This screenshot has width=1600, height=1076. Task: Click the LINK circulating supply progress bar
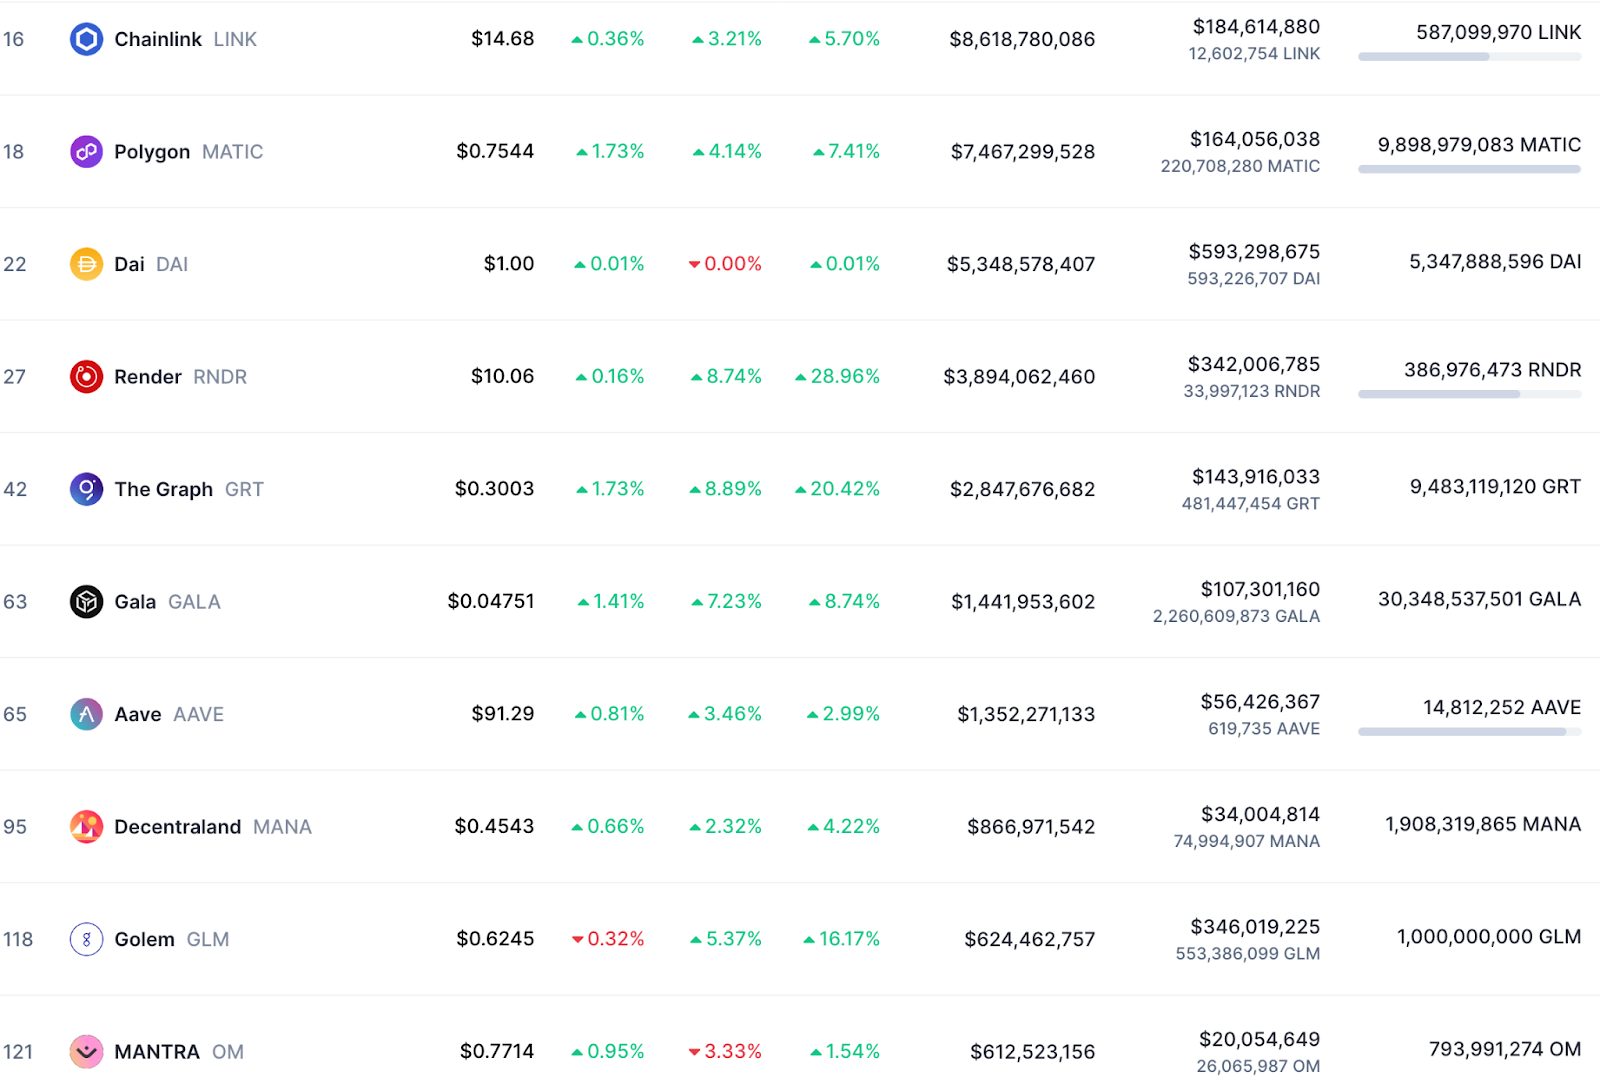pos(1469,57)
